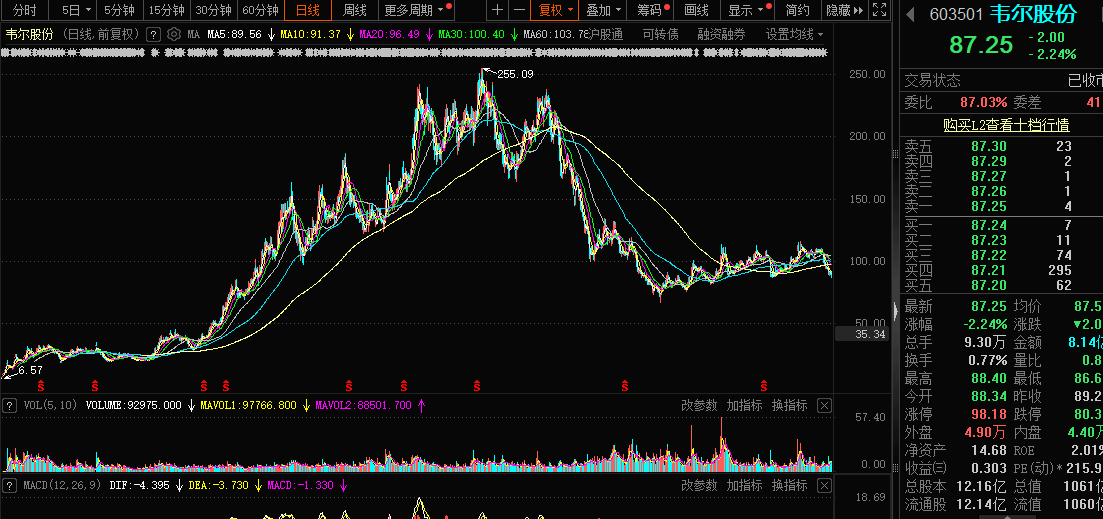Toggle the 简约 simple view mode
The height and width of the screenshot is (519, 1103).
coord(797,11)
